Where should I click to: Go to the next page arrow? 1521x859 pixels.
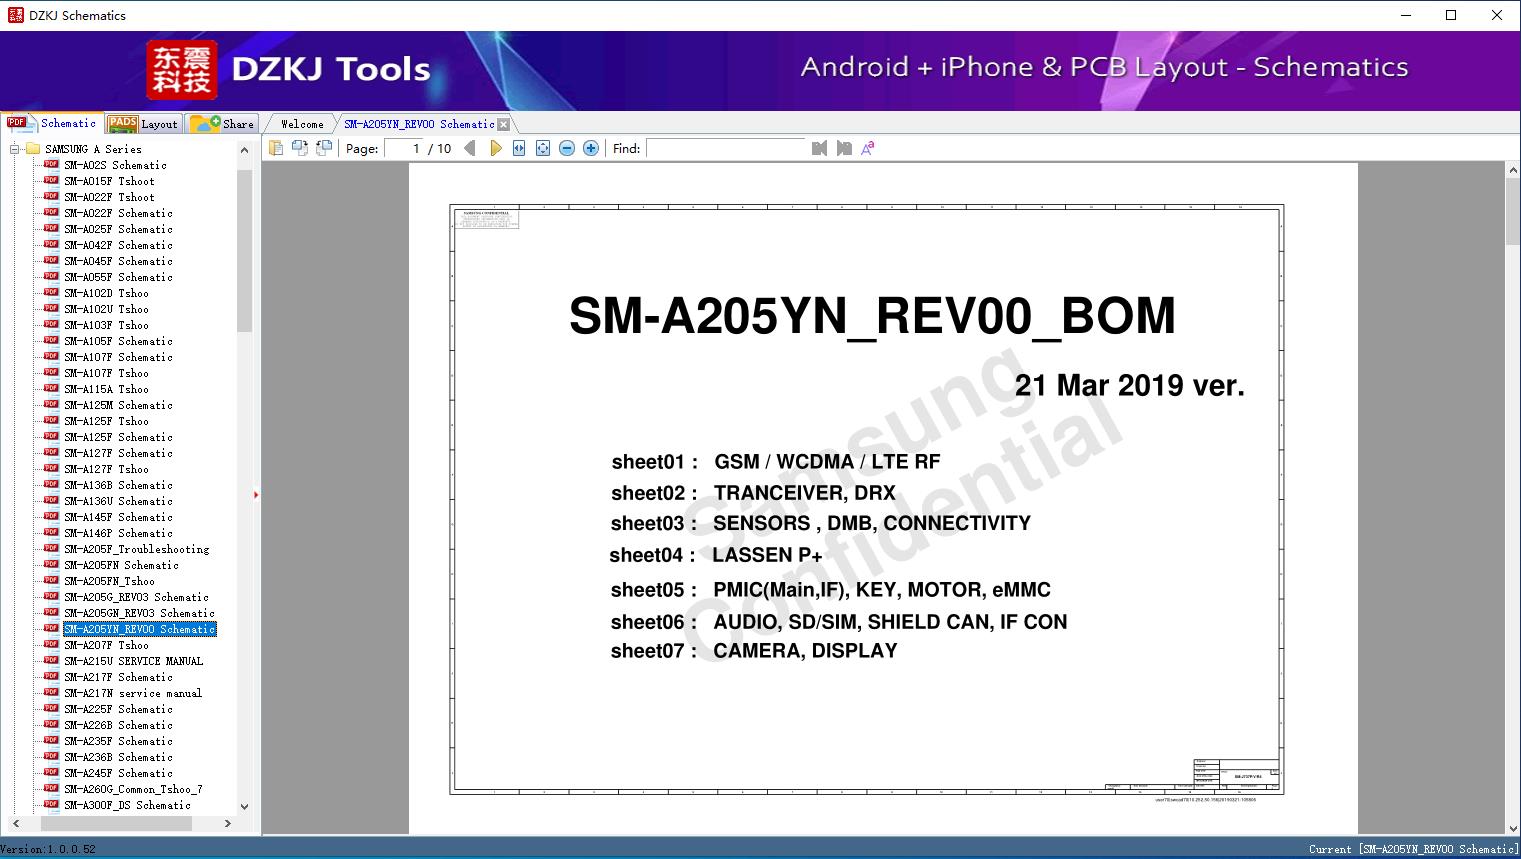click(495, 148)
